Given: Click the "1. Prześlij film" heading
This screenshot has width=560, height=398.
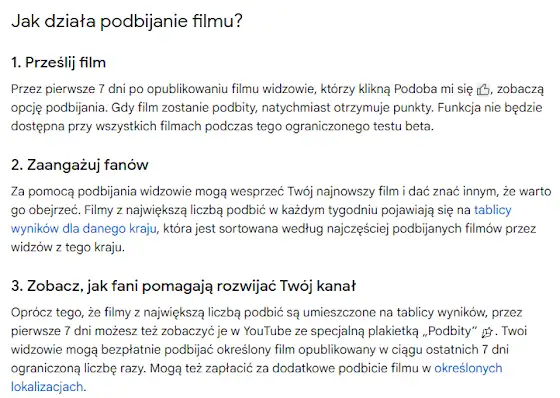Looking at the screenshot, I should click(x=59, y=63).
